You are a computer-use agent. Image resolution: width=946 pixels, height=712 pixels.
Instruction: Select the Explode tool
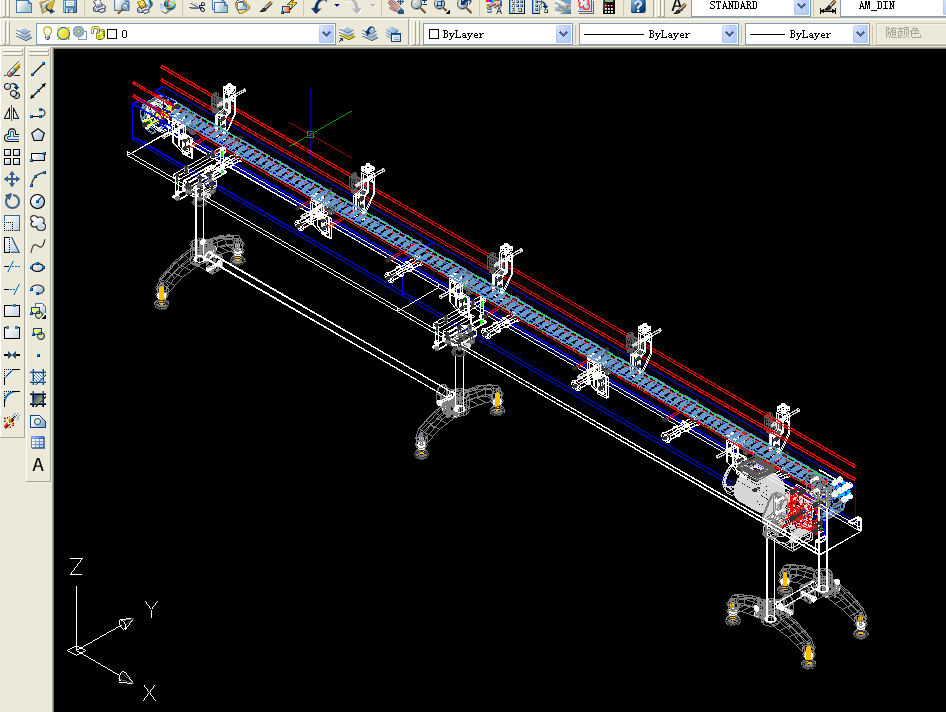[x=12, y=421]
